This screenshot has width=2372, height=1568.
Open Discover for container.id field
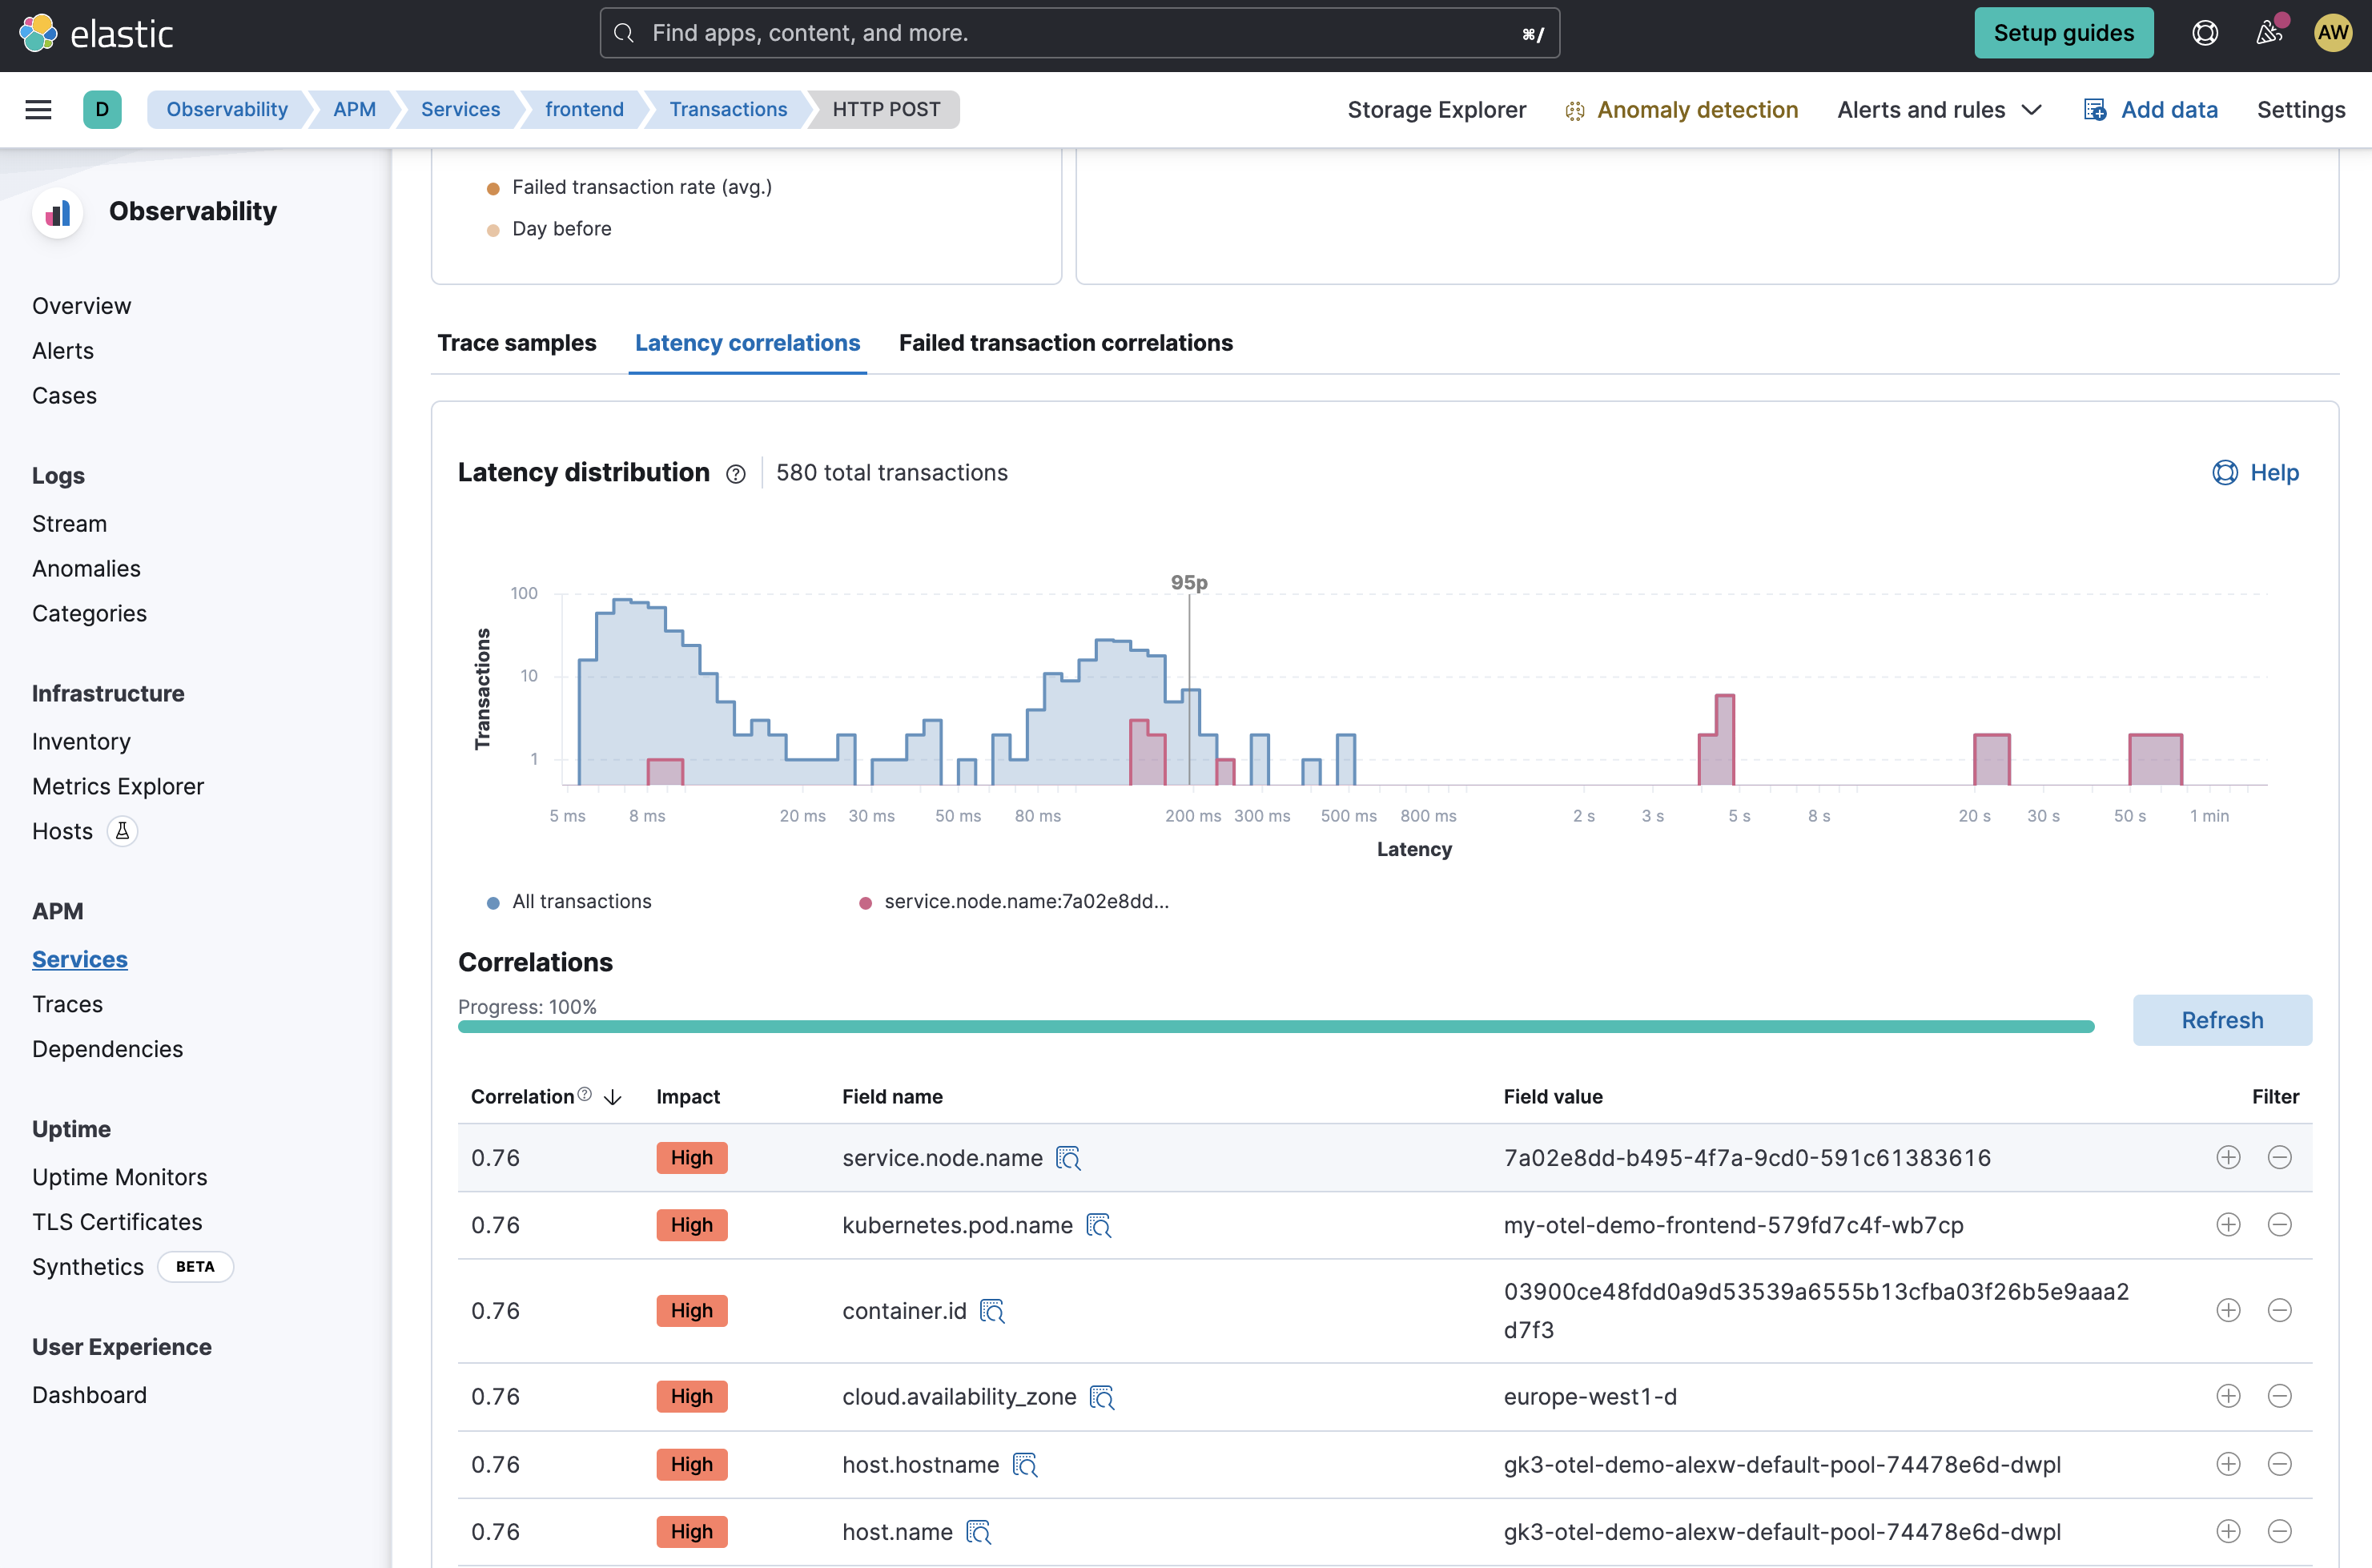point(992,1311)
